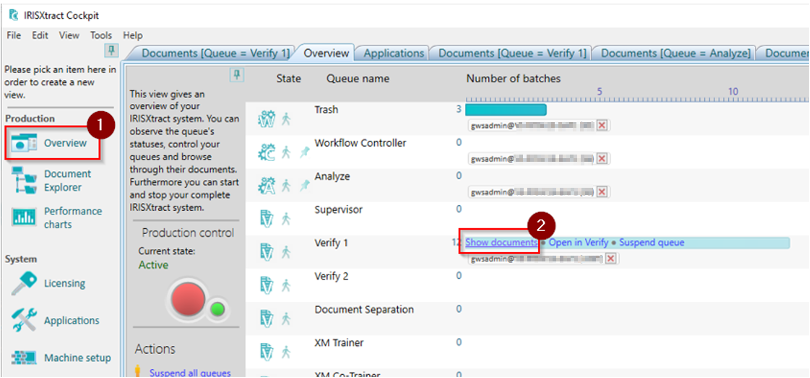The height and width of the screenshot is (378, 810).
Task: Open the View menu
Action: [69, 36]
